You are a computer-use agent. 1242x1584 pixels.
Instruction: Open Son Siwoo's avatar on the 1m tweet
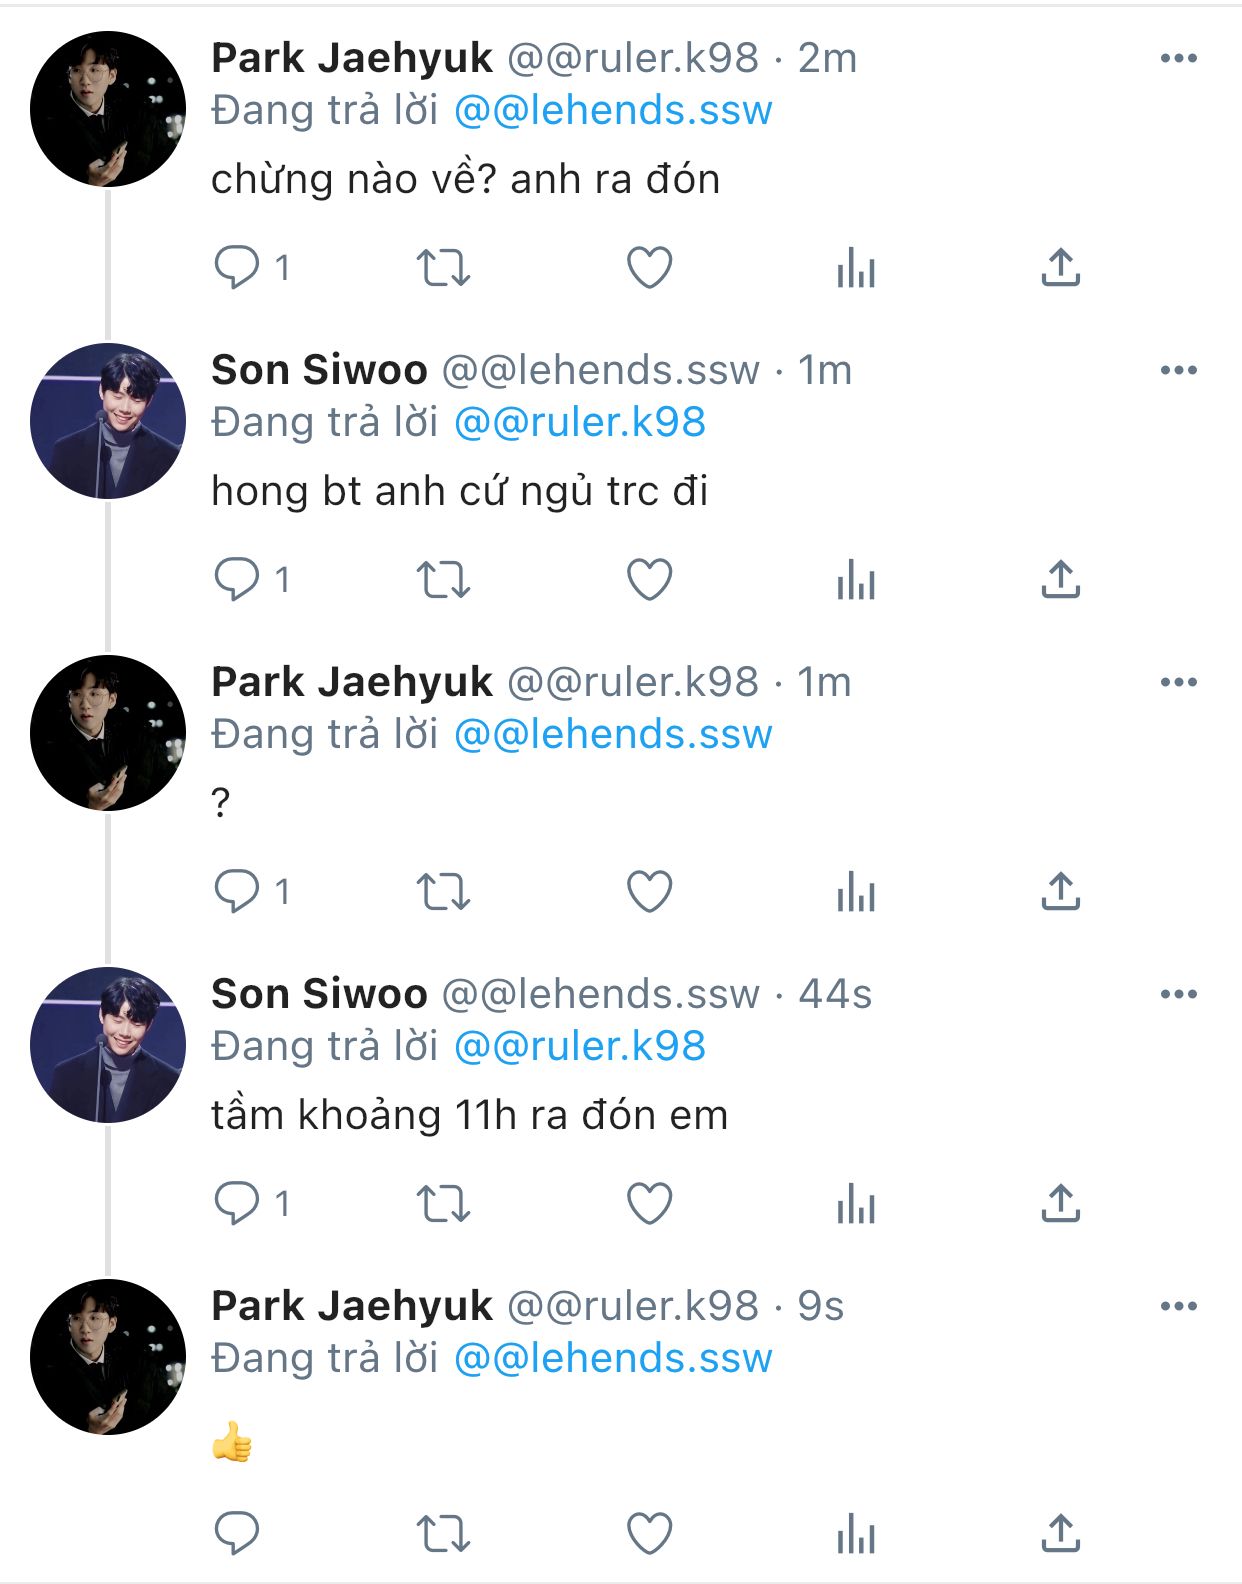(108, 421)
